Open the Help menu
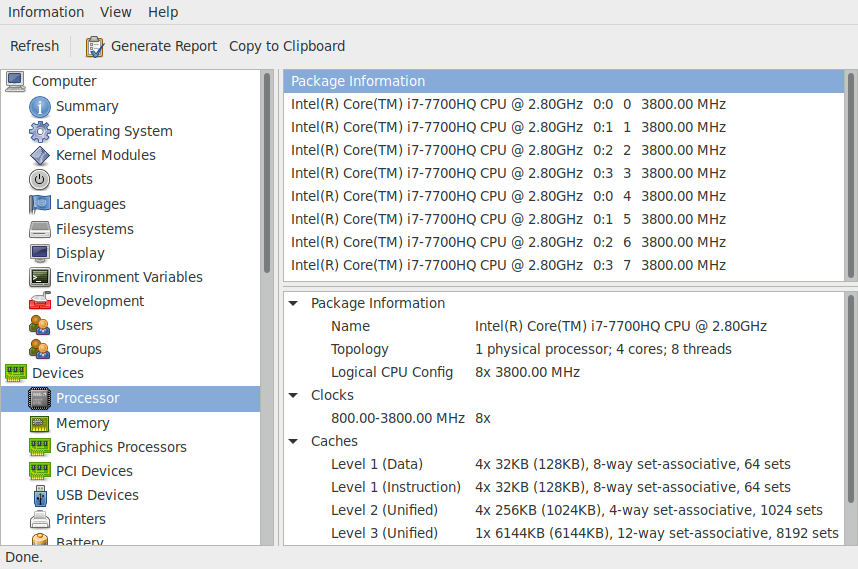The image size is (858, 569). click(163, 12)
